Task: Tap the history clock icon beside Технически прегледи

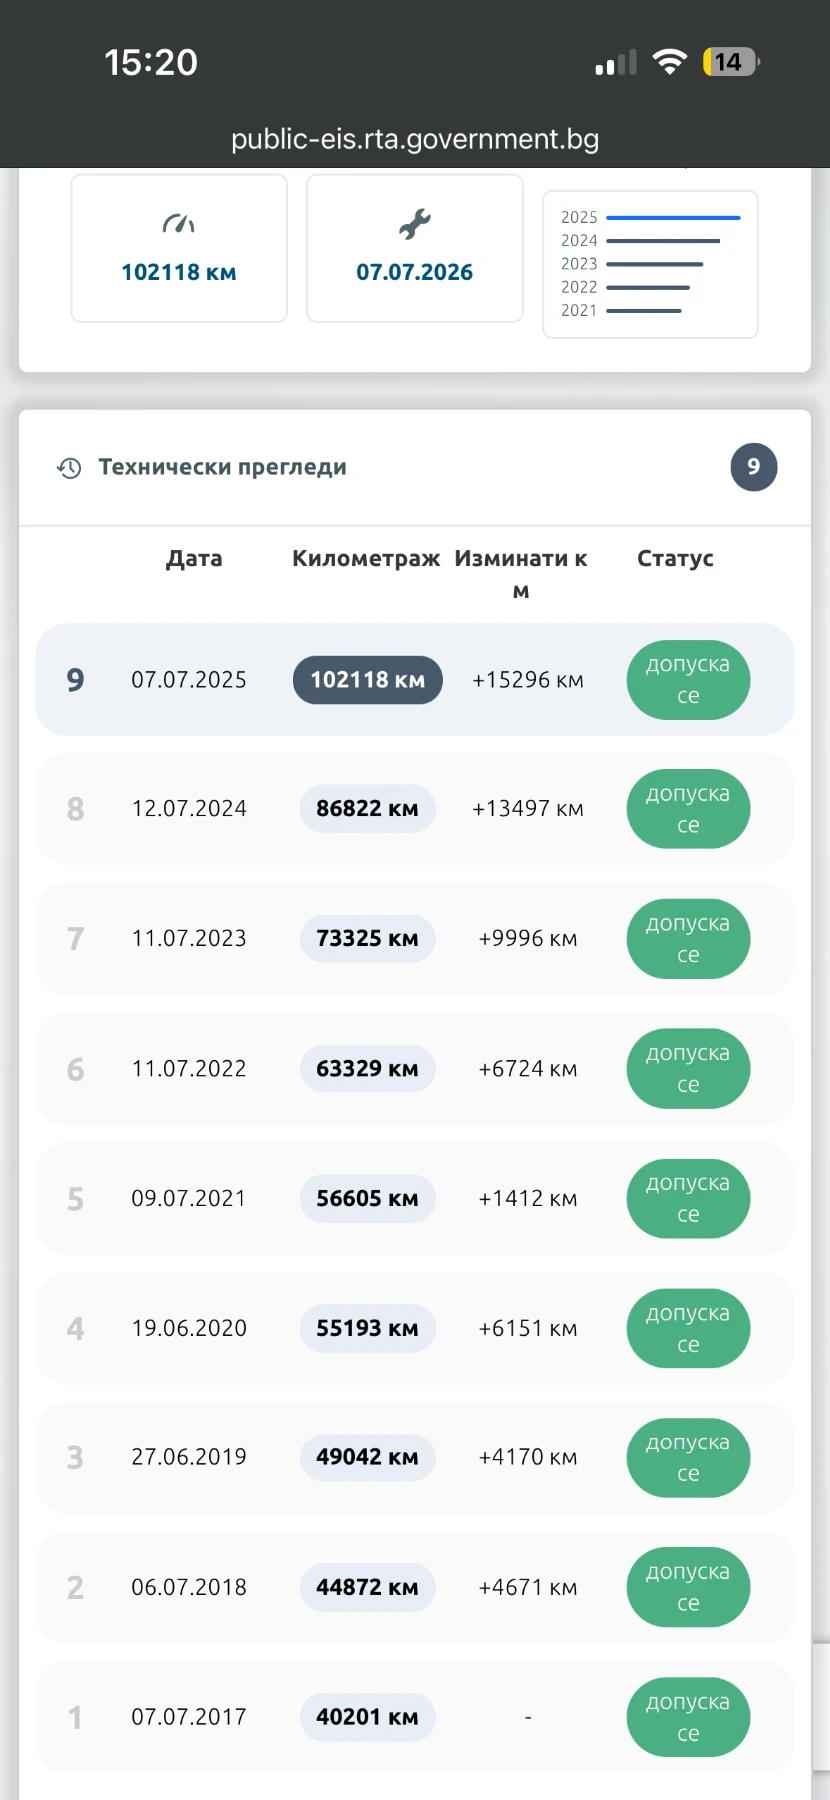Action: click(69, 468)
